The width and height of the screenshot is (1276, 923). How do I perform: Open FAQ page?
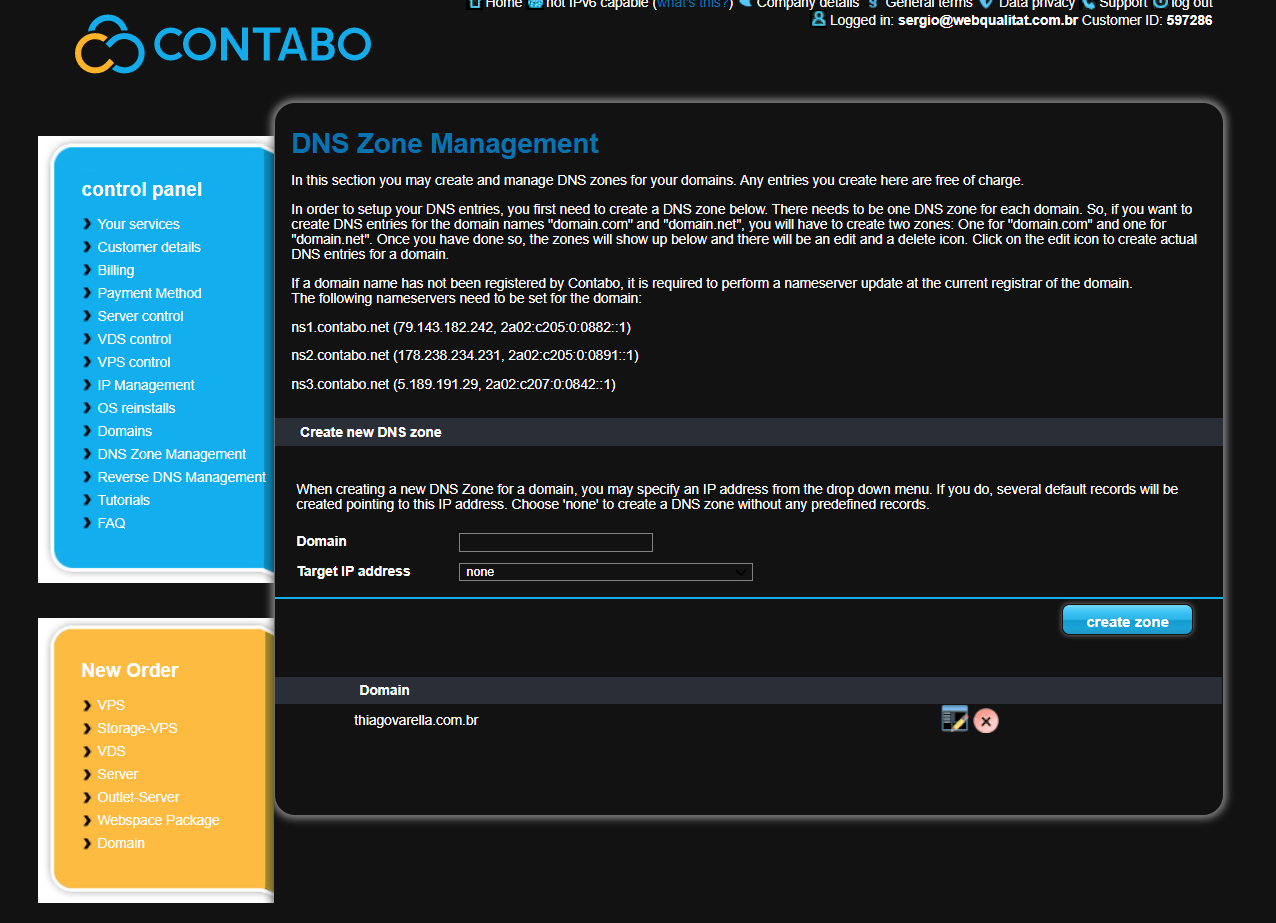pos(111,523)
